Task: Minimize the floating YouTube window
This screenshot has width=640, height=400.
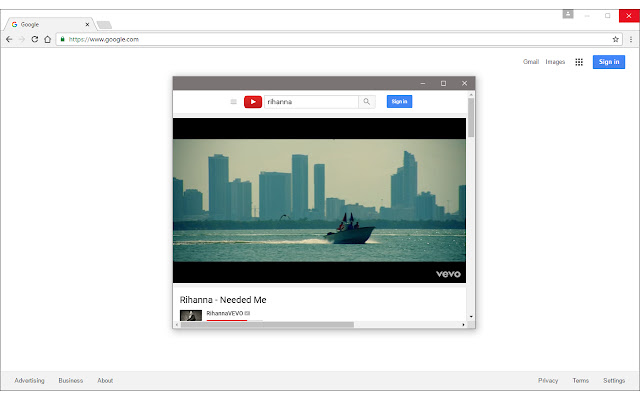Action: point(423,83)
